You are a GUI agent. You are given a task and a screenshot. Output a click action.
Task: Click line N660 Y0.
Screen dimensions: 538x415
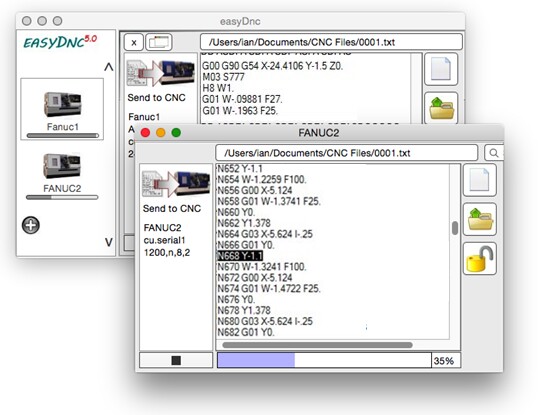pos(236,212)
